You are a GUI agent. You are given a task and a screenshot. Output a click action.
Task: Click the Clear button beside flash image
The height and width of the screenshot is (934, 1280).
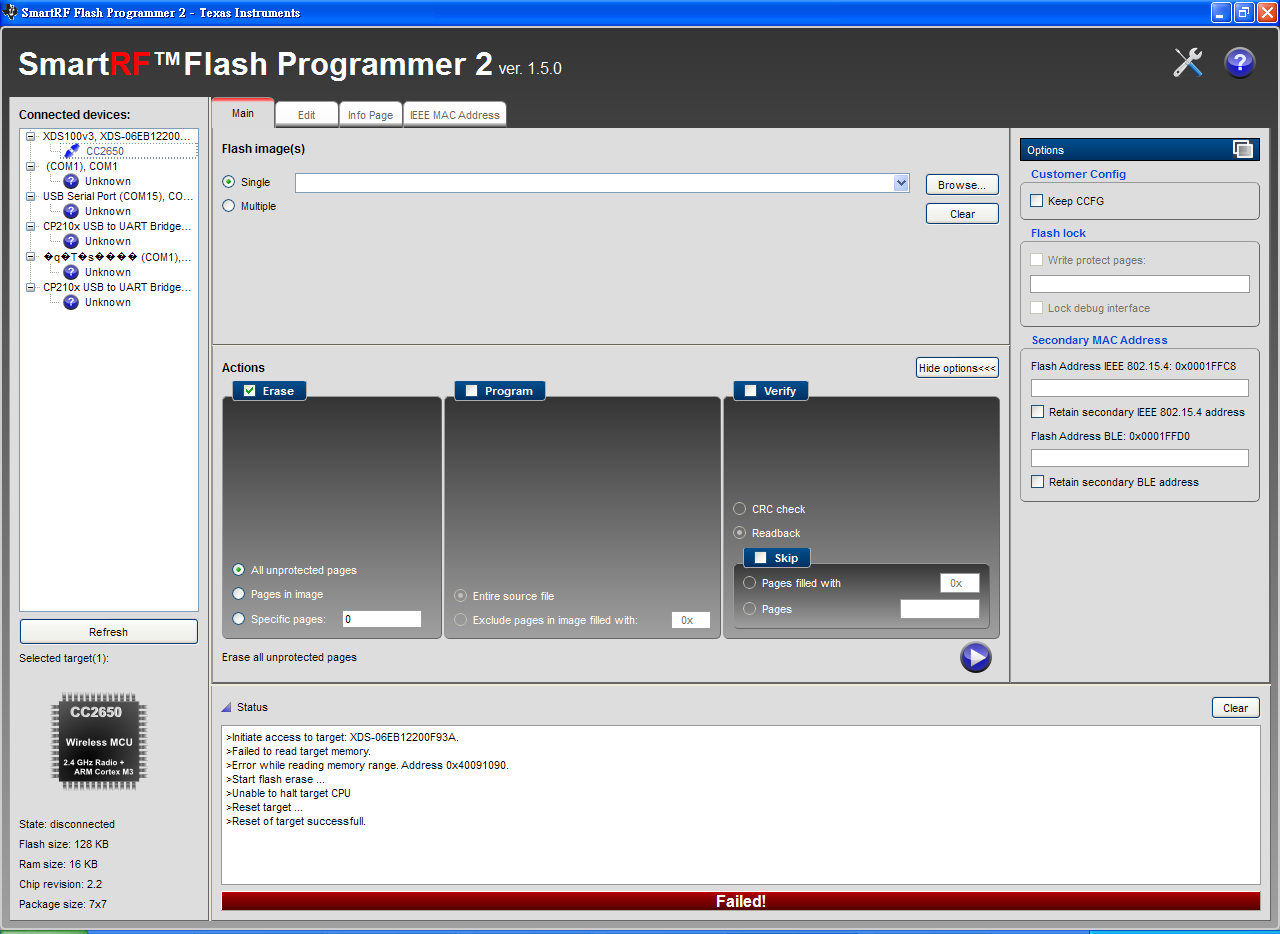pyautogui.click(x=962, y=214)
